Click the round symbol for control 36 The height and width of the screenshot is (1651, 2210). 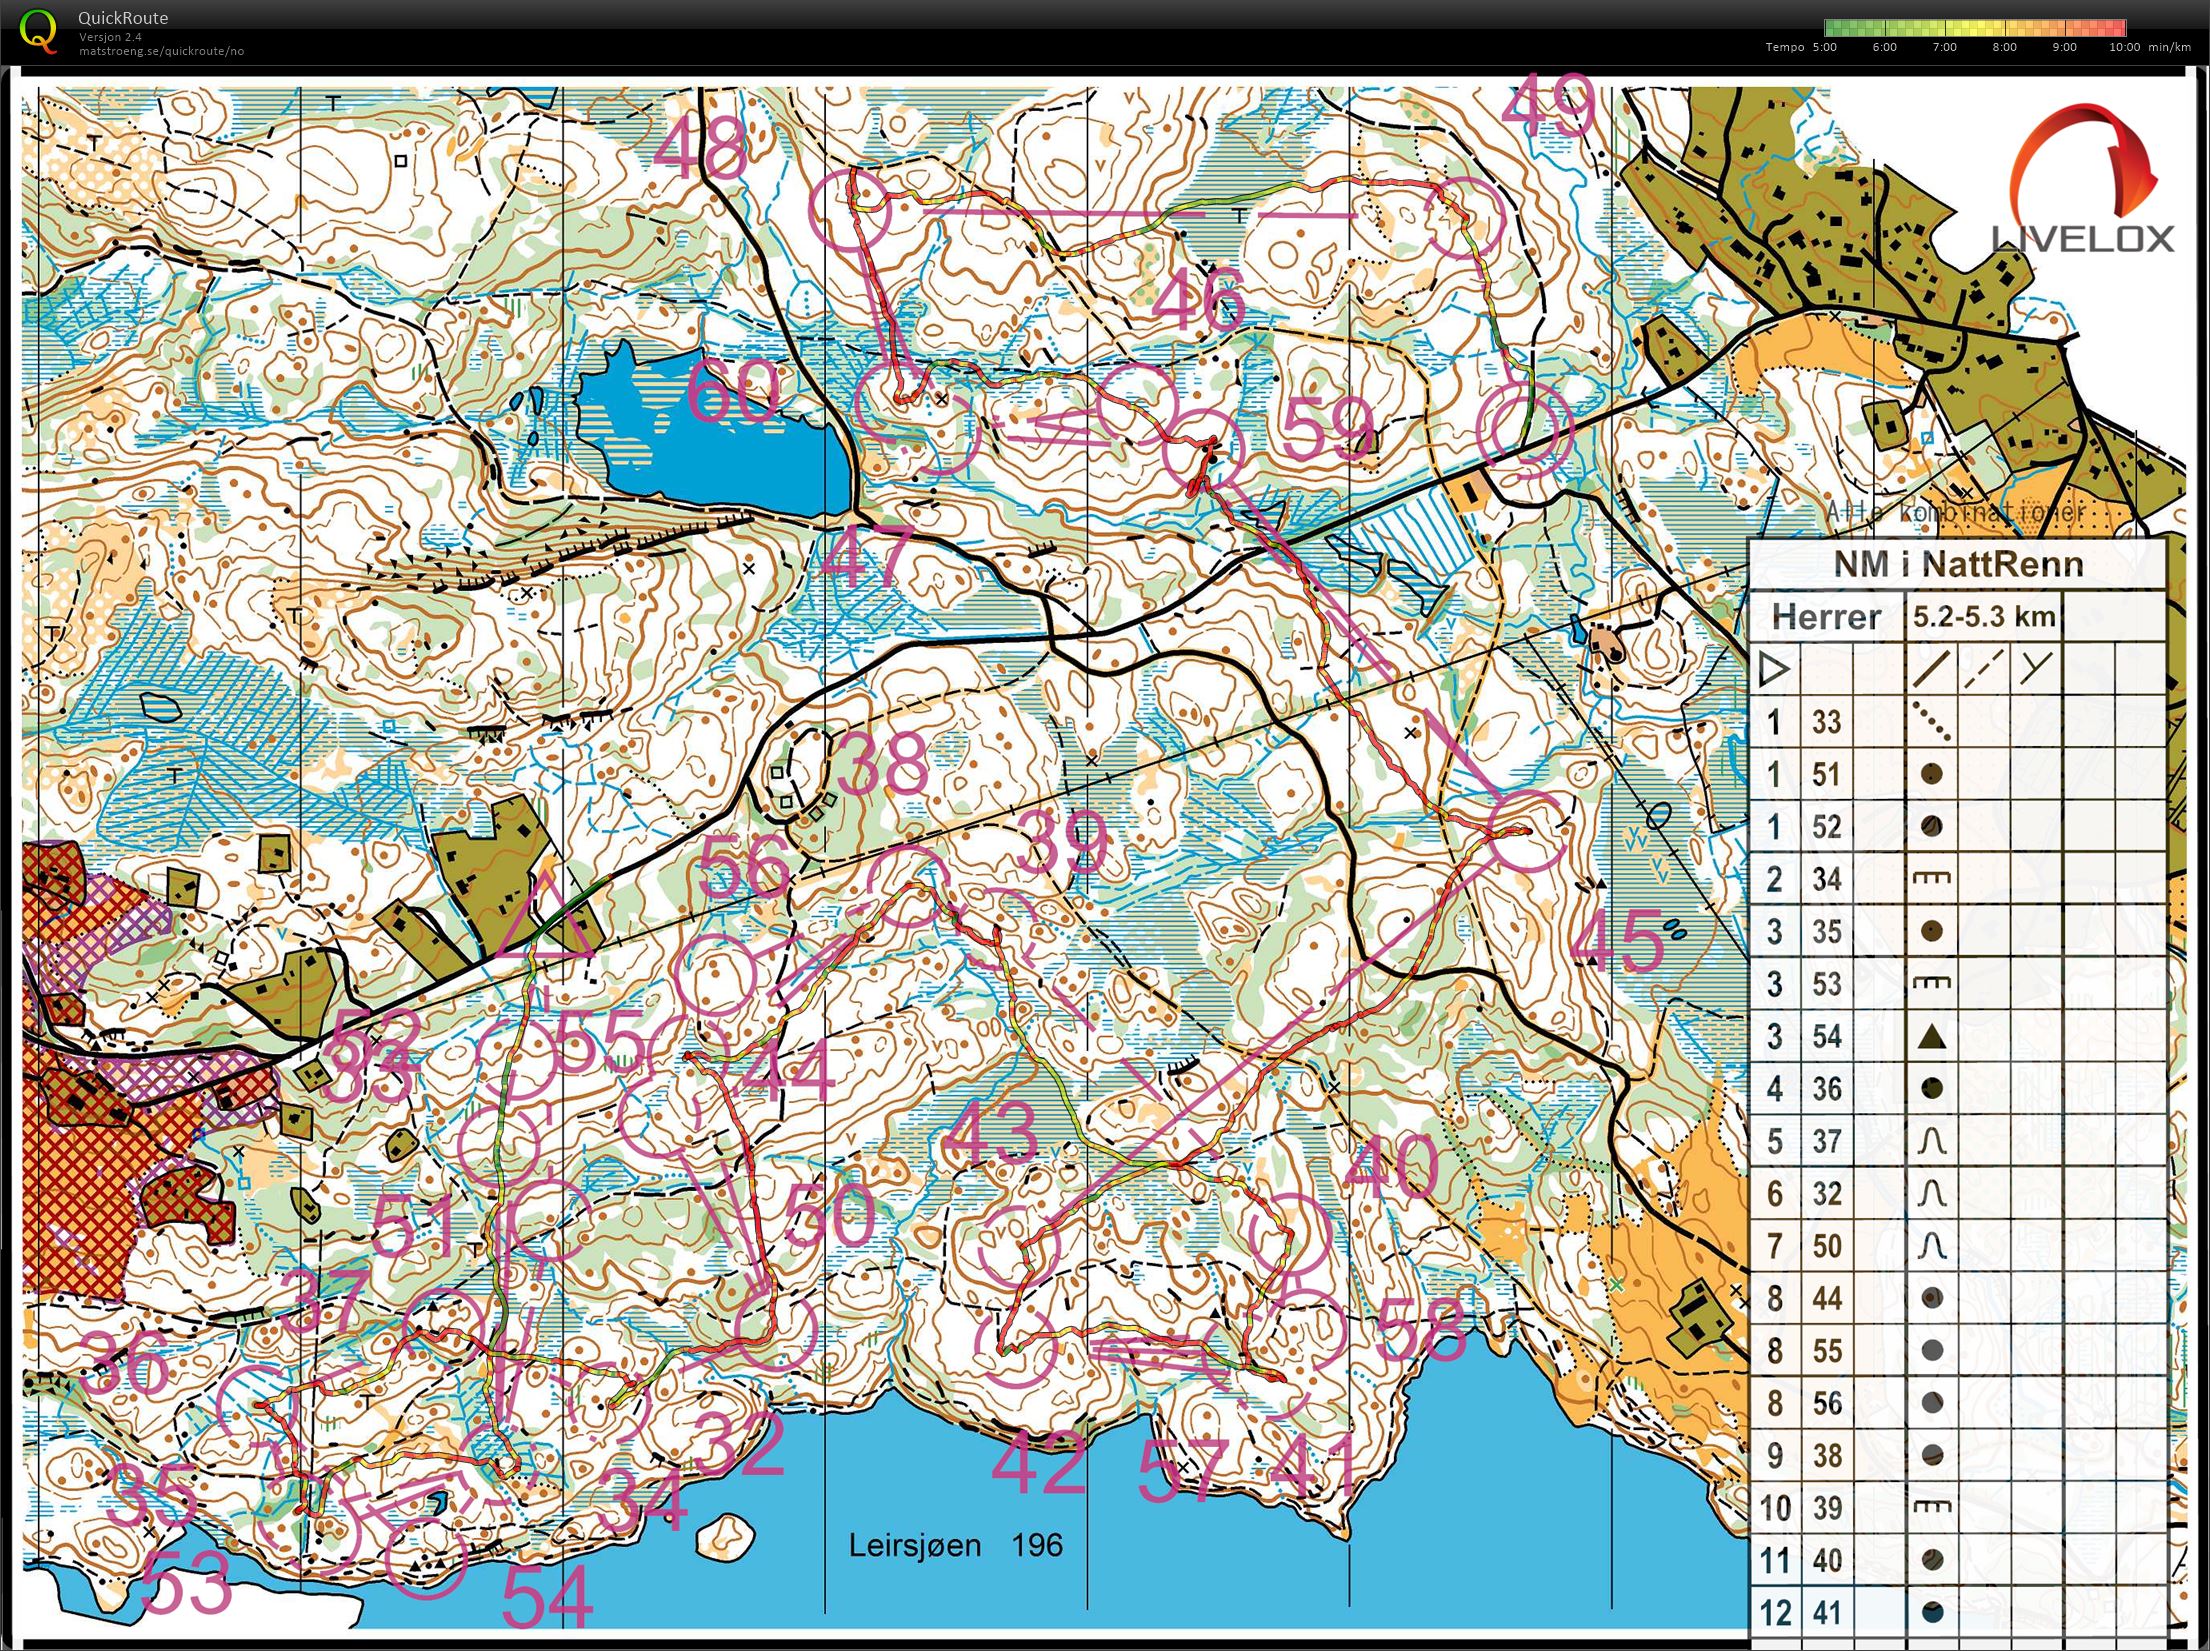click(1932, 1088)
